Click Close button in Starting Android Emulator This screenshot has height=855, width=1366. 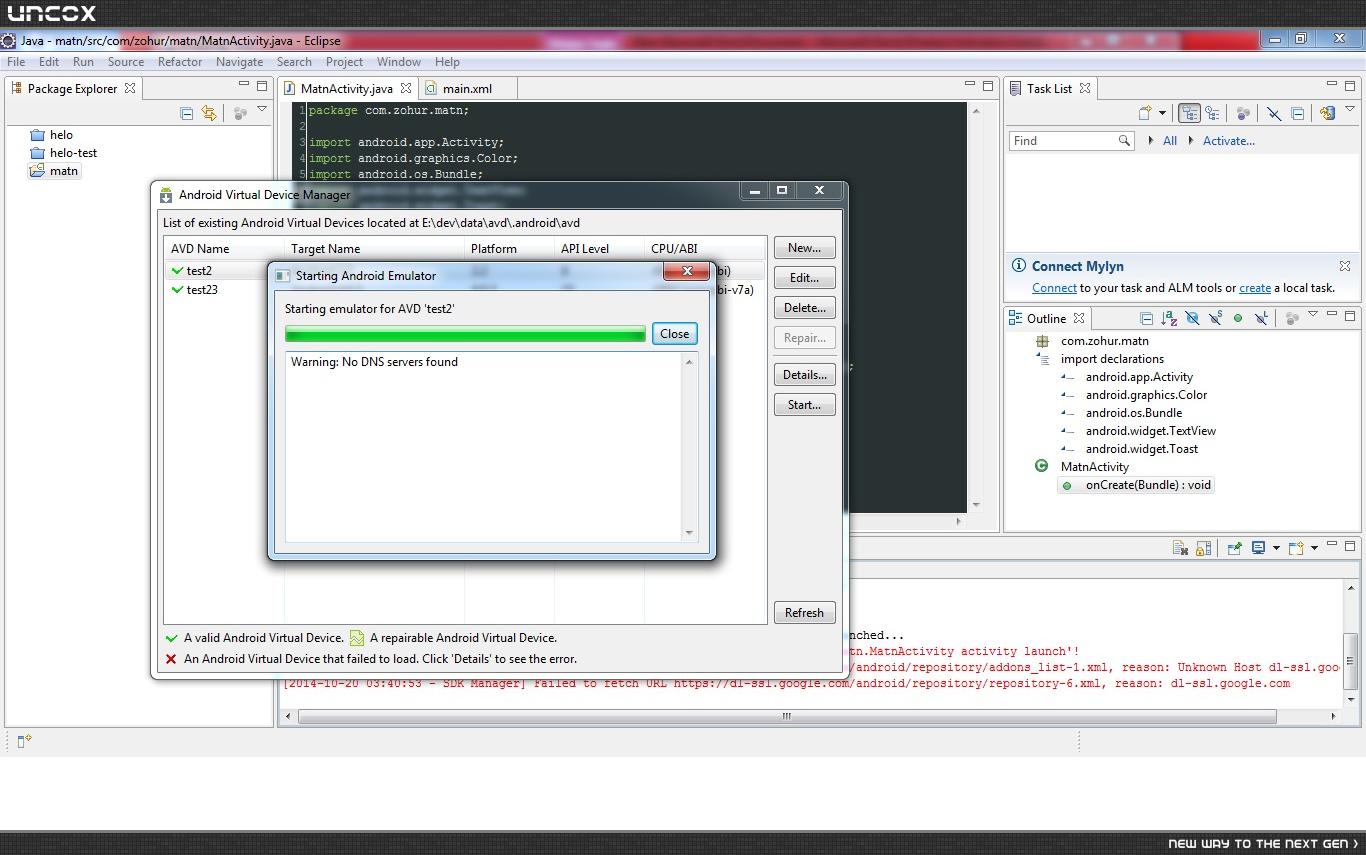(x=674, y=334)
